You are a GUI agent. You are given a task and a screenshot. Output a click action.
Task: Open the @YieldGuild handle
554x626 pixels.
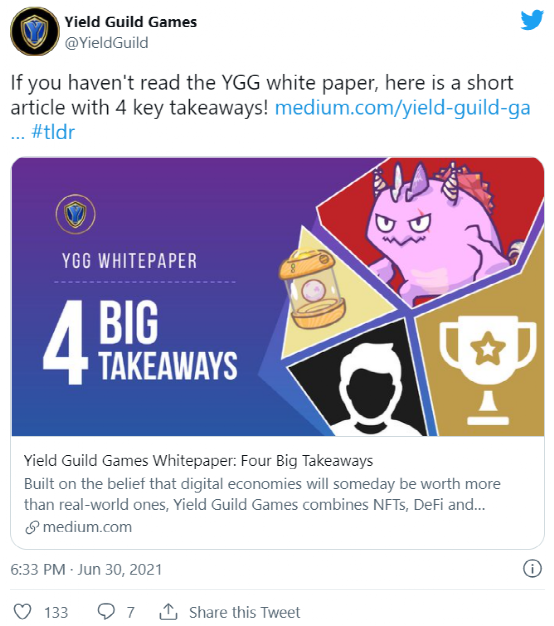(x=106, y=43)
